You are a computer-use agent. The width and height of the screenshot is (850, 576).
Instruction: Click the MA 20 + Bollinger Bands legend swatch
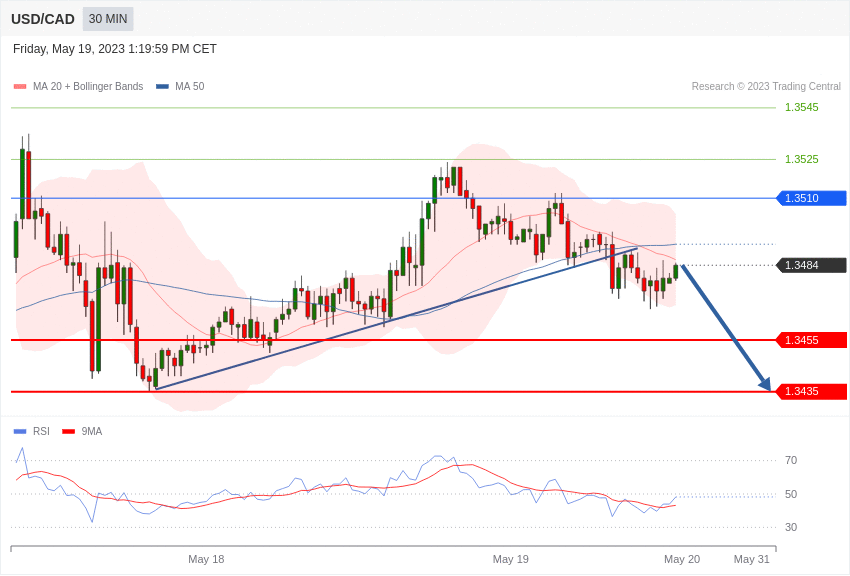point(20,87)
